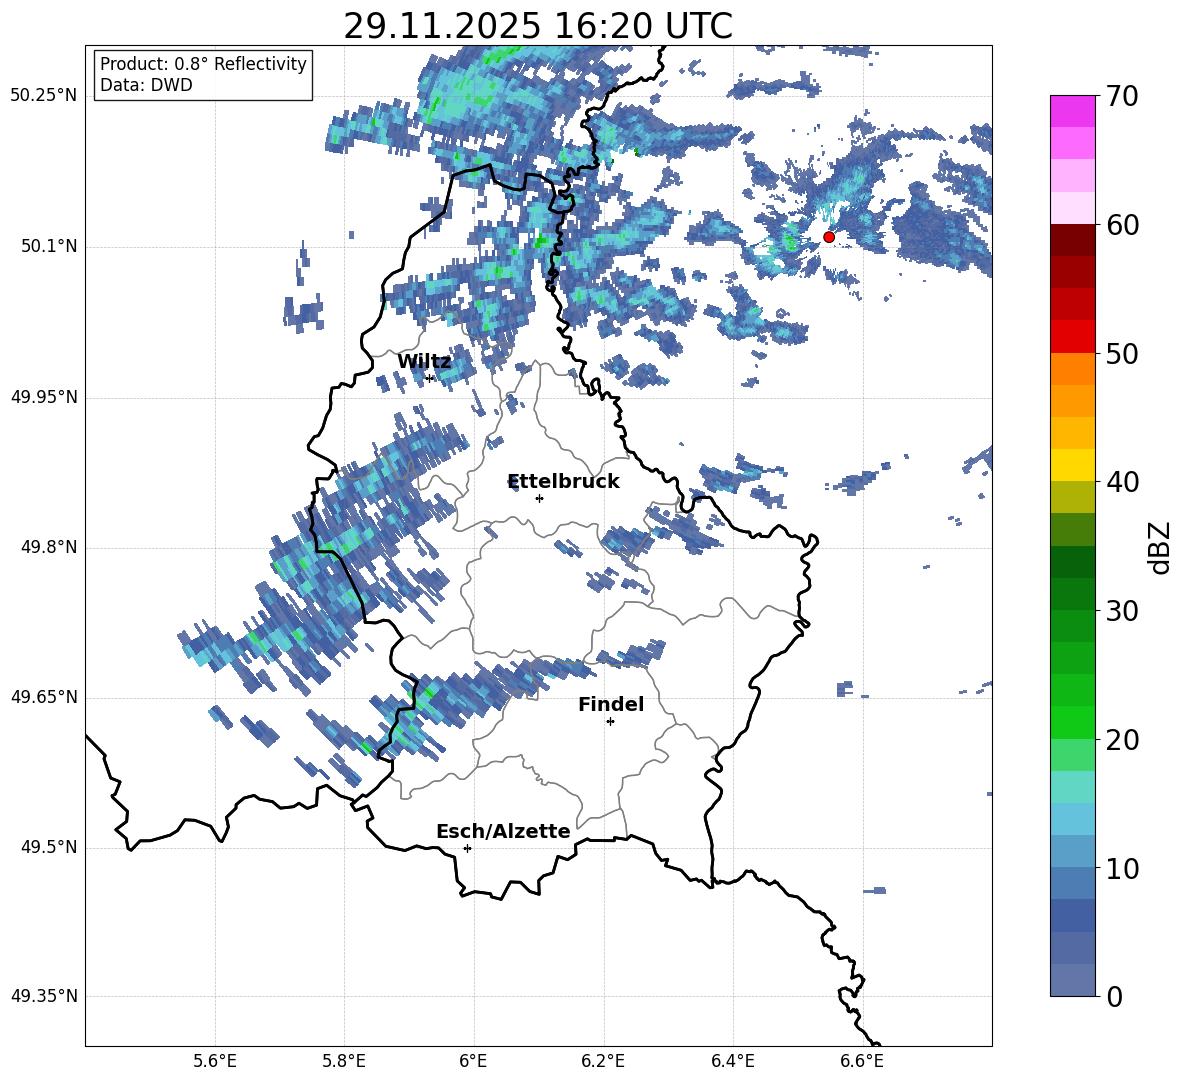Pick the magenta swatch at colorbar top
Screen dimensions: 1184x1081
click(x=1072, y=111)
